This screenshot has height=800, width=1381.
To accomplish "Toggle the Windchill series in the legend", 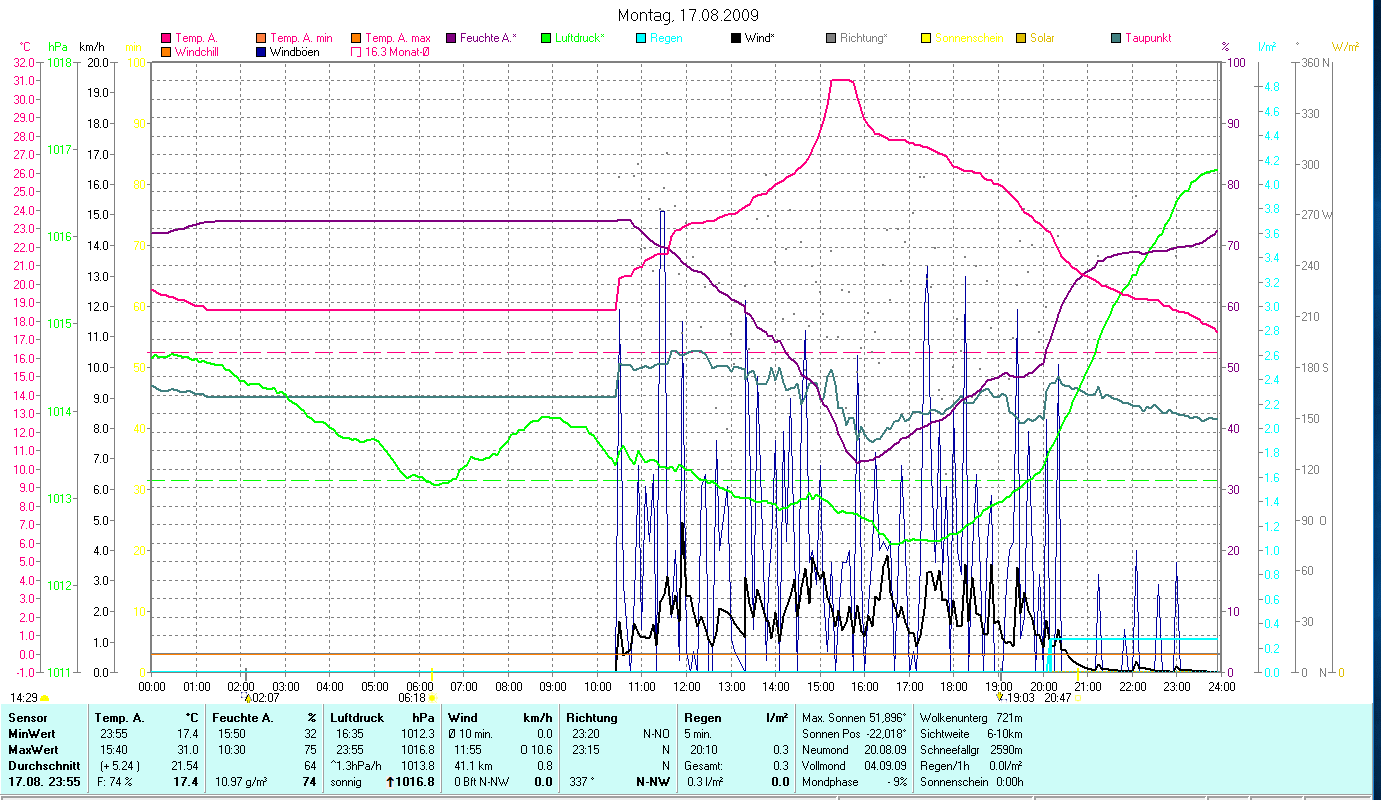I will [166, 51].
